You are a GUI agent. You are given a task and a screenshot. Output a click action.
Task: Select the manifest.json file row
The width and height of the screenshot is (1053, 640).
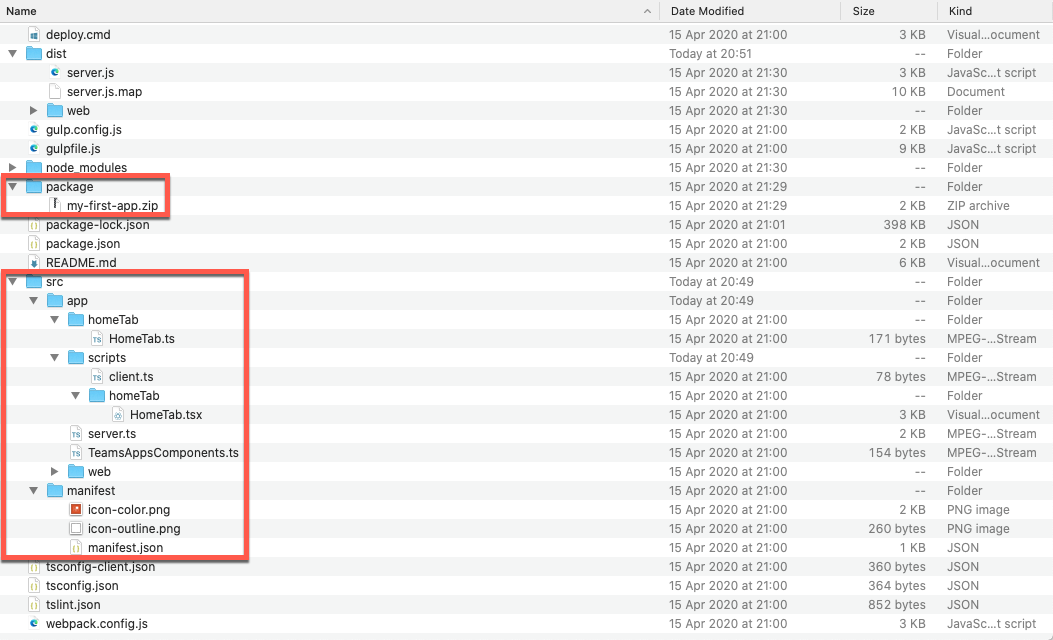coord(125,548)
